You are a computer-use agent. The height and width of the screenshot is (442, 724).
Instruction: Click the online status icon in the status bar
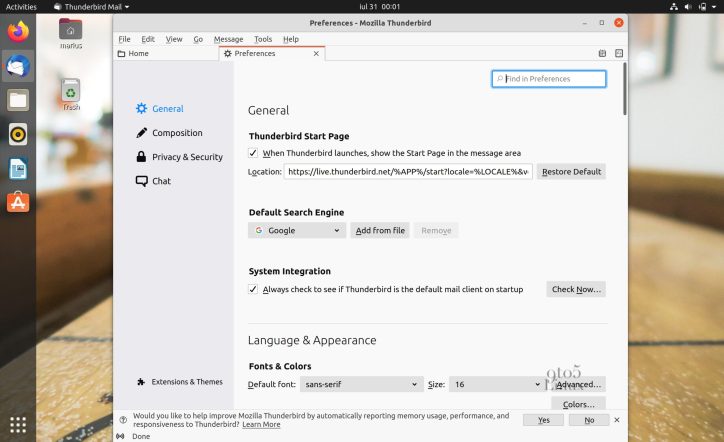(120, 436)
